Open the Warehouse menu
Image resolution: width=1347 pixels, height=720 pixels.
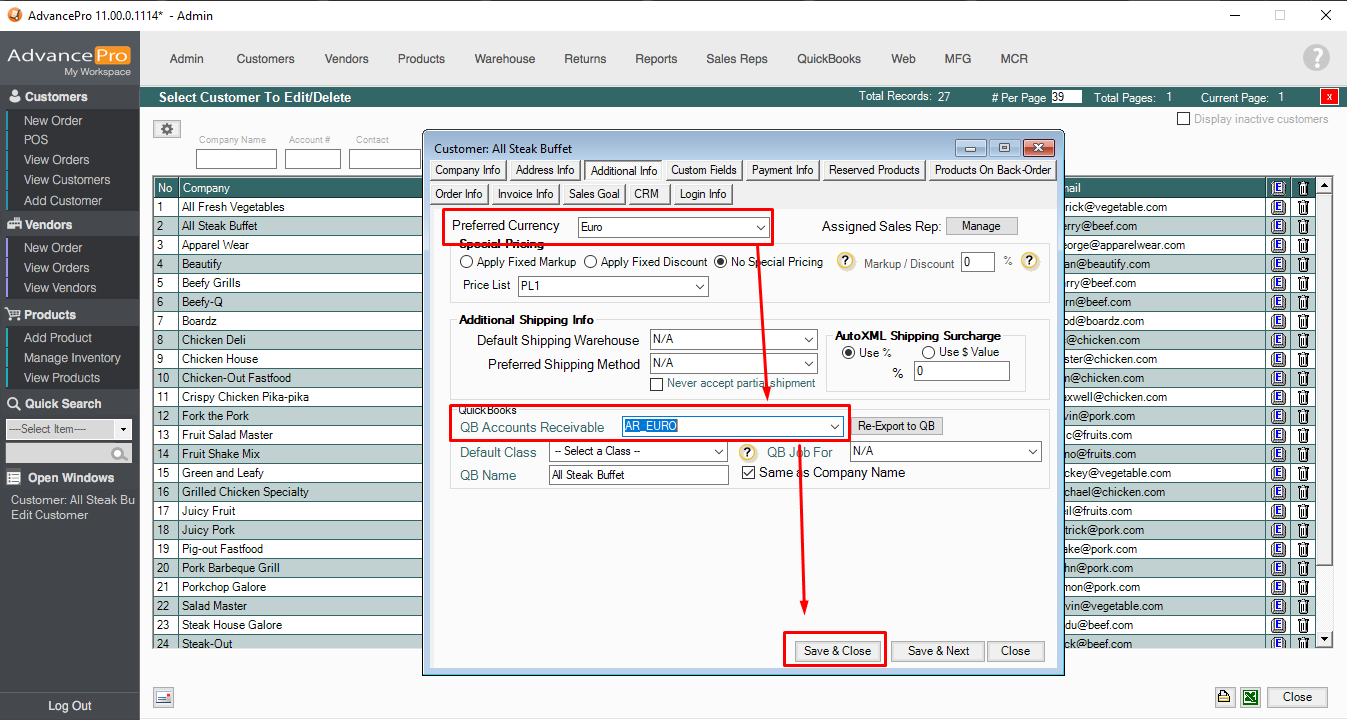click(504, 59)
